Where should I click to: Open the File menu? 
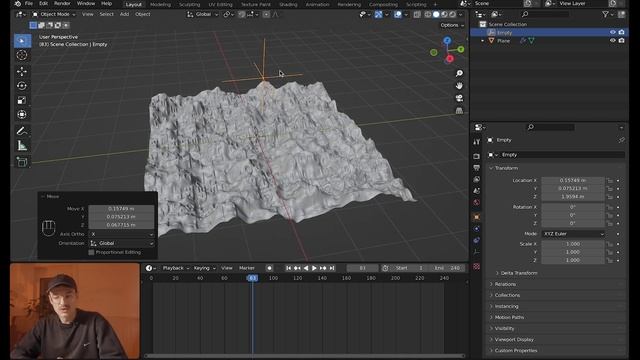pyautogui.click(x=29, y=4)
